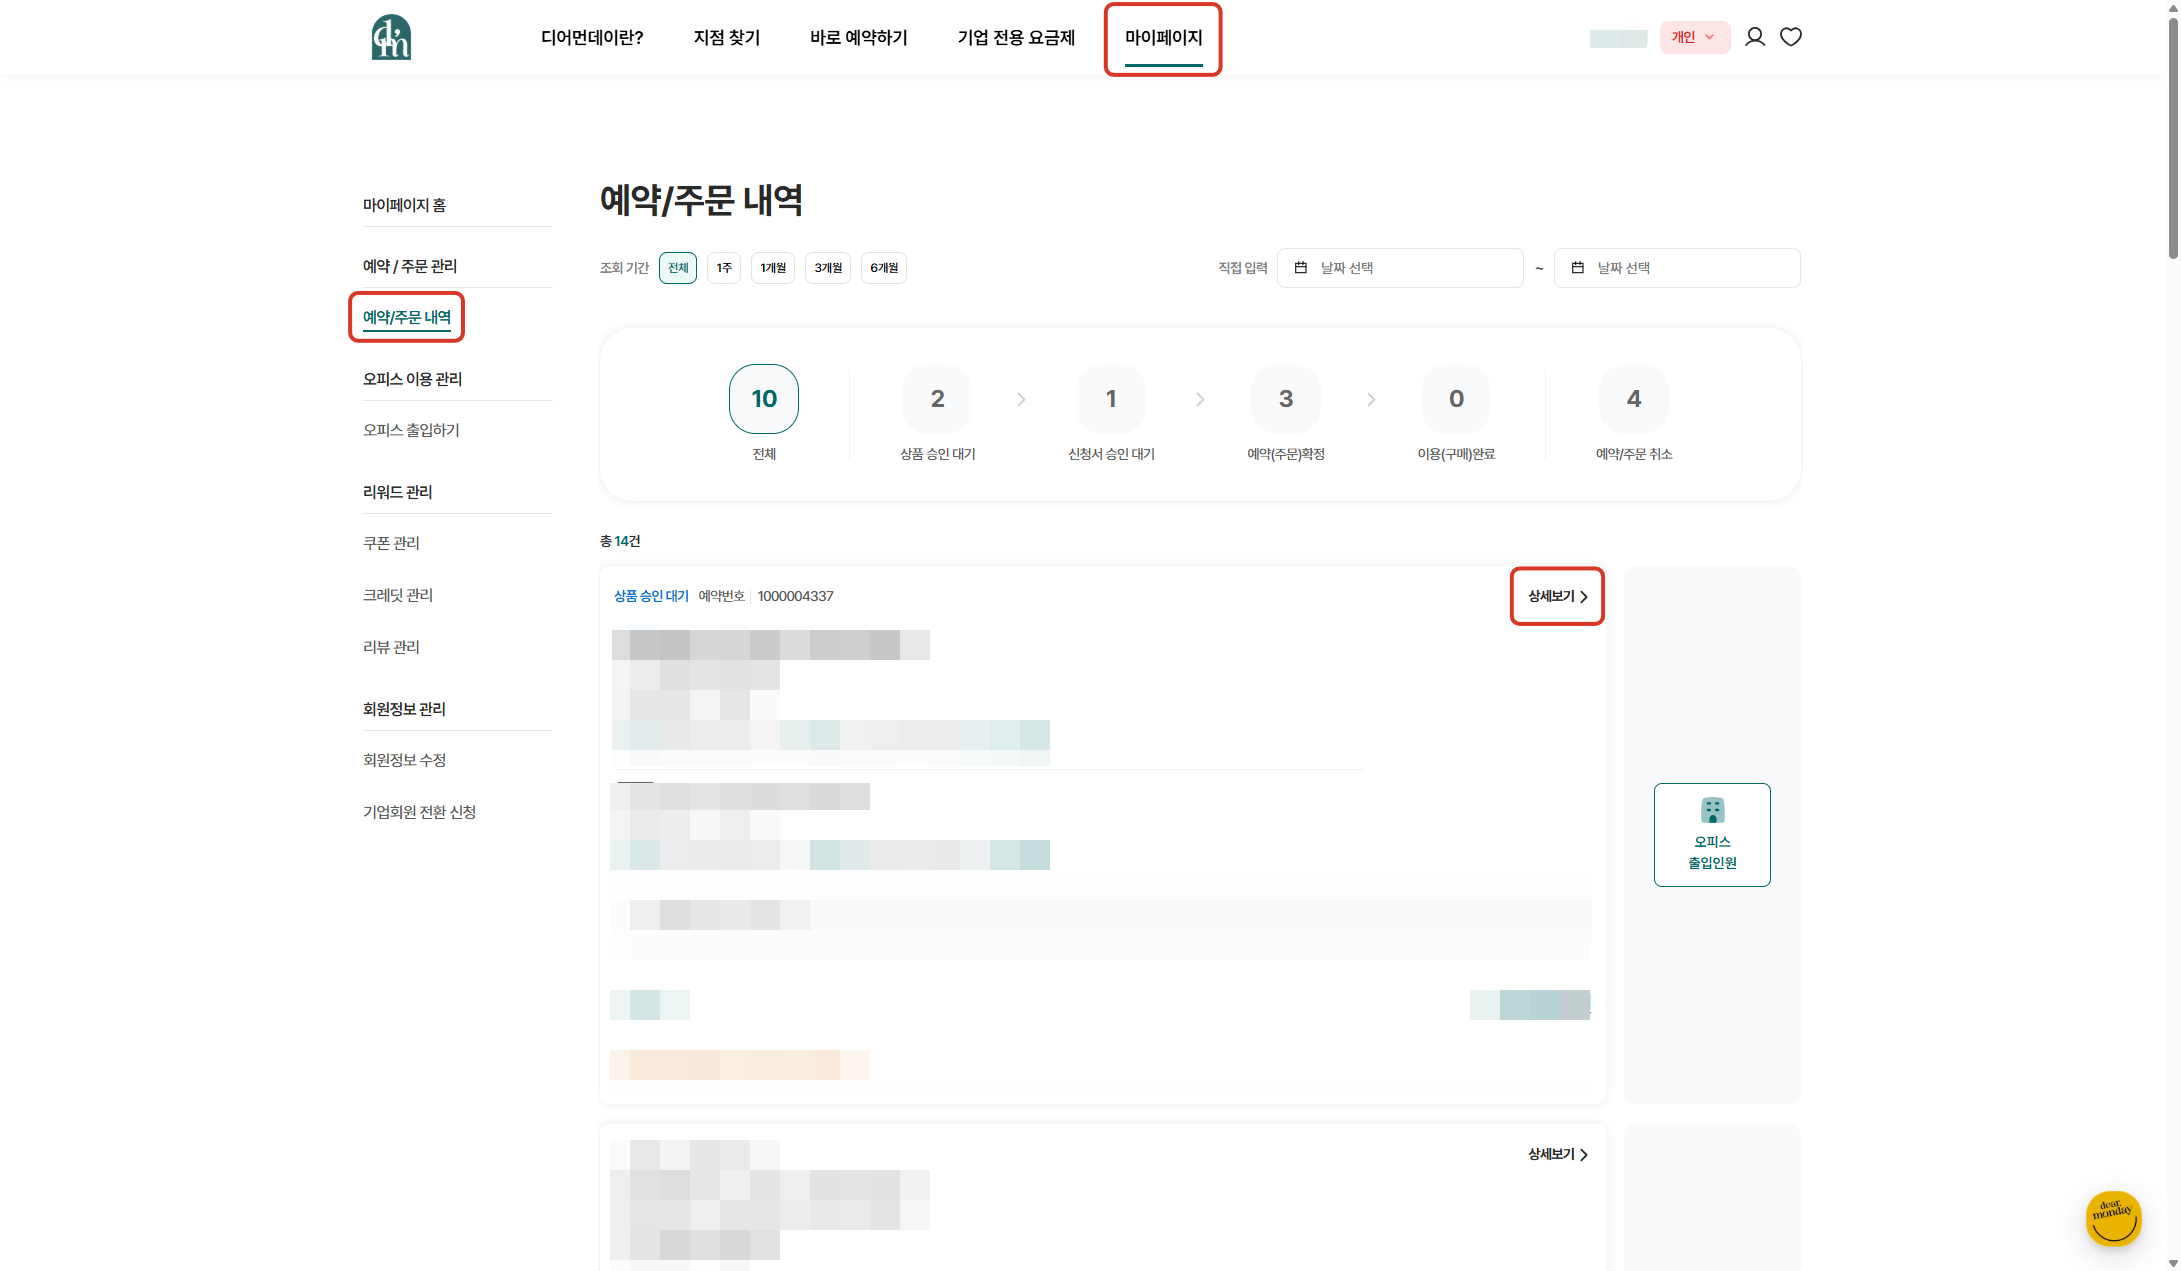Viewport: 2181px width, 1271px height.
Task: Go to 쿠폰 관리 in sidebar
Action: click(x=391, y=543)
